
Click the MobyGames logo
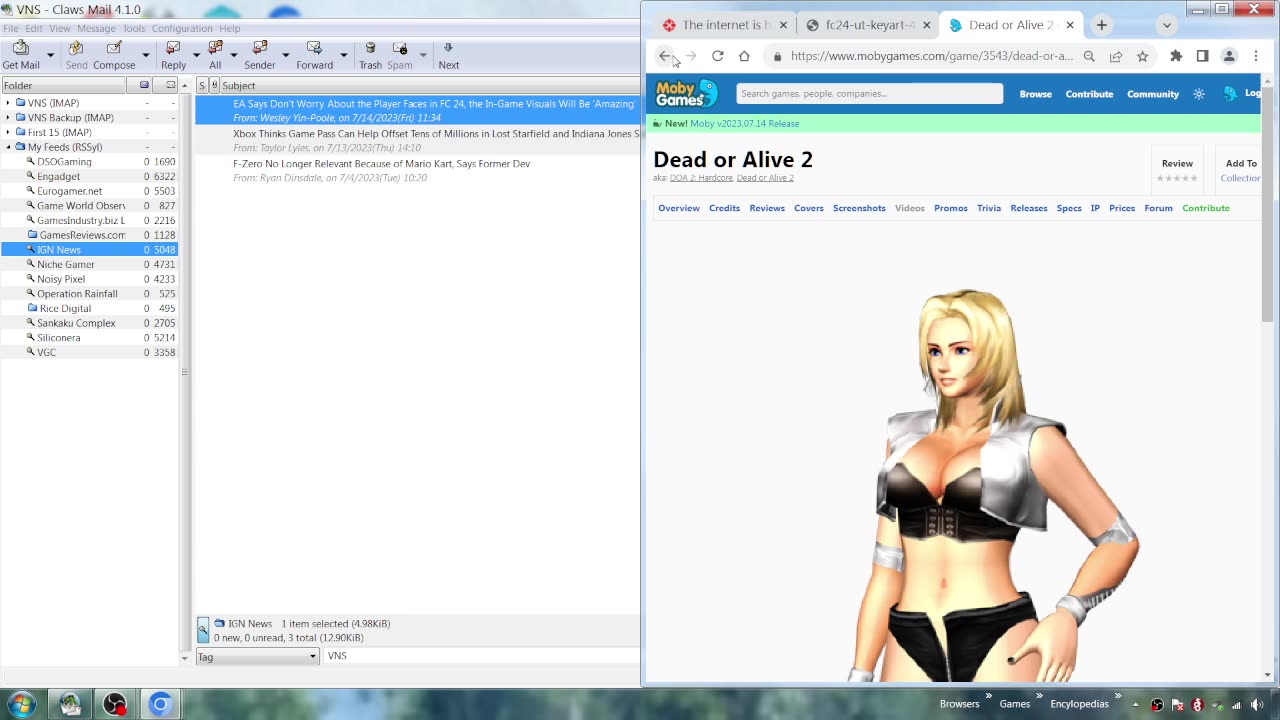pyautogui.click(x=686, y=94)
